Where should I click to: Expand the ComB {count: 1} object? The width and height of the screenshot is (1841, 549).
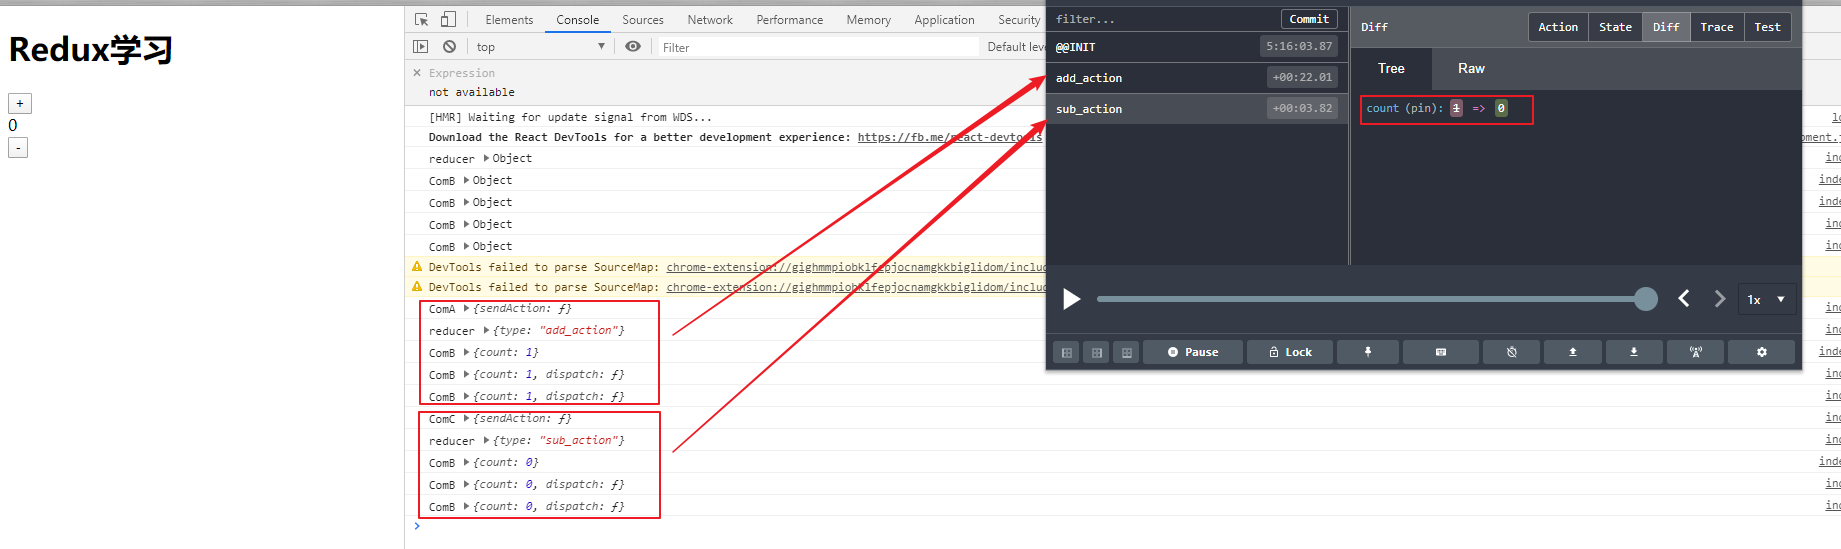[467, 352]
